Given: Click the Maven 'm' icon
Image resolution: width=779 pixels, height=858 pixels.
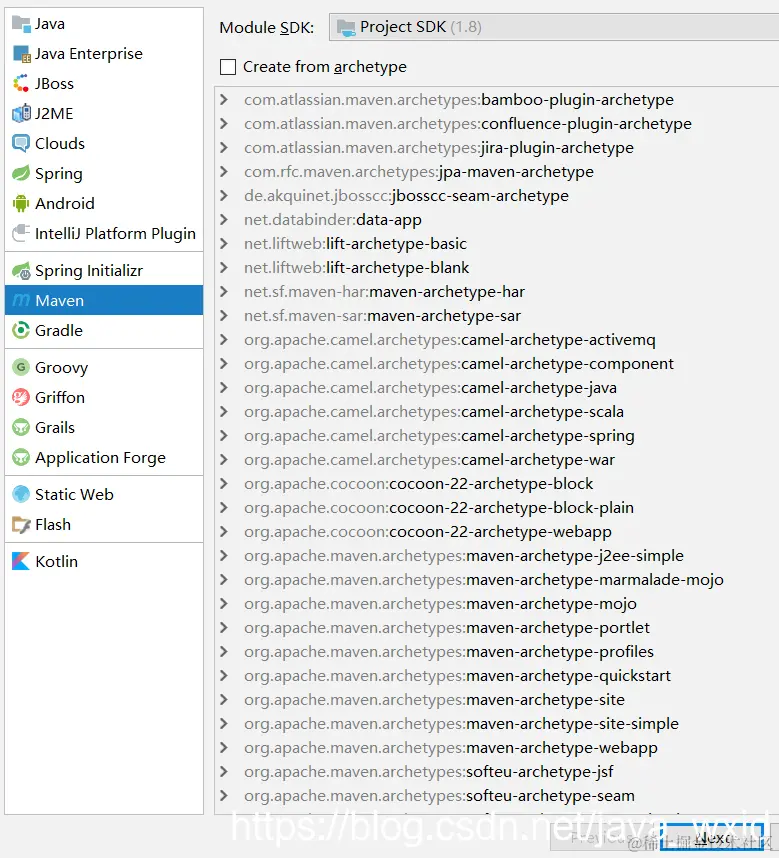Looking at the screenshot, I should [x=21, y=300].
